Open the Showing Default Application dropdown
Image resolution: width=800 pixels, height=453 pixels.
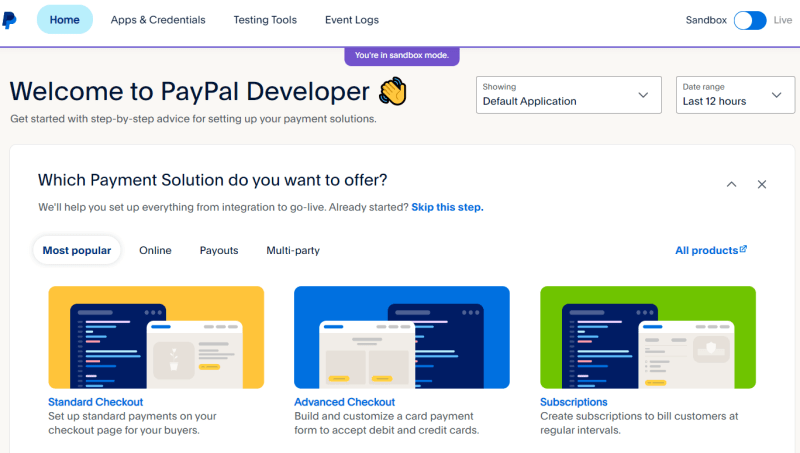pos(569,95)
